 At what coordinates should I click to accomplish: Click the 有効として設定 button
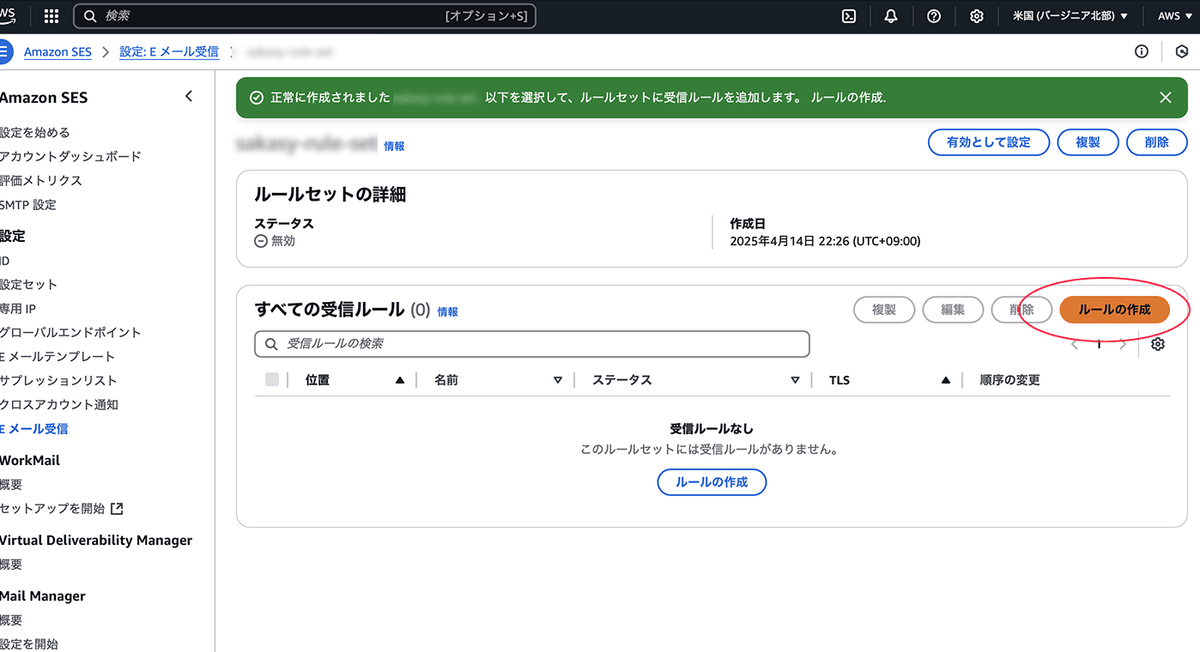(988, 142)
